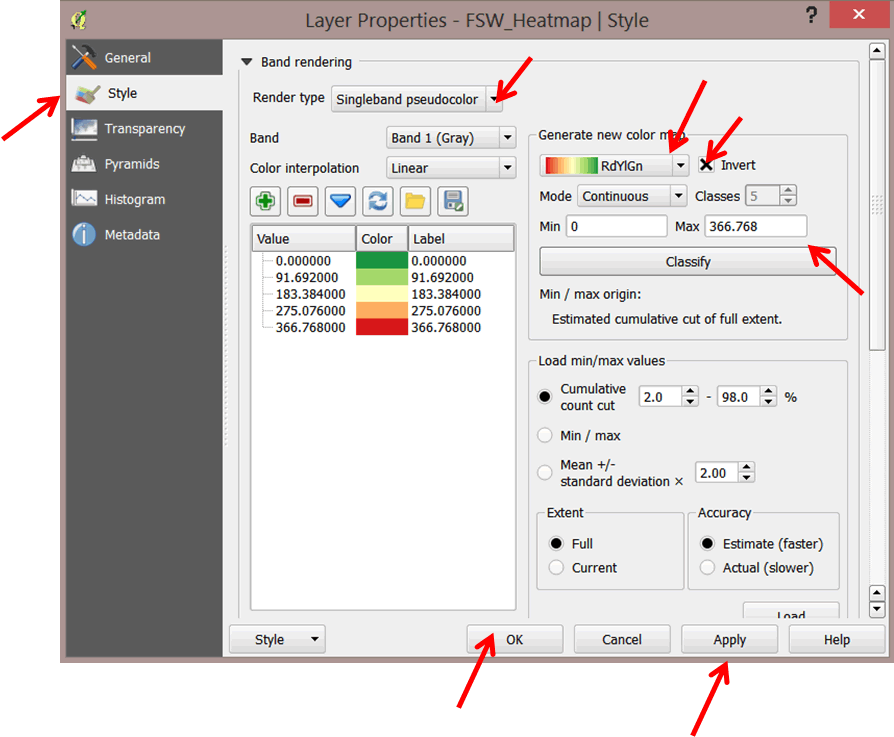
Task: Collapse the Band rendering group
Action: click(246, 62)
